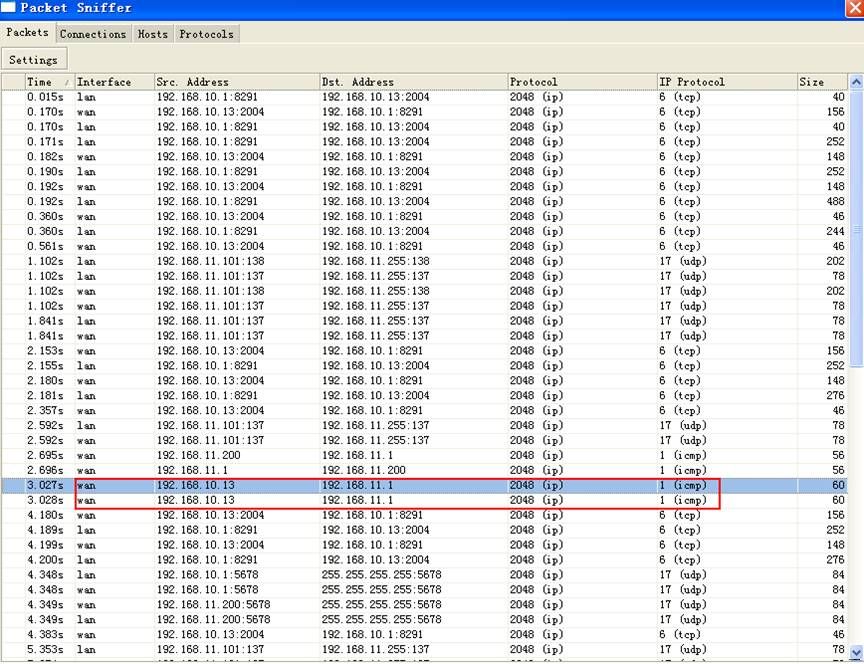The height and width of the screenshot is (664, 864).
Task: Sort by the Size column header
Action: click(x=820, y=82)
